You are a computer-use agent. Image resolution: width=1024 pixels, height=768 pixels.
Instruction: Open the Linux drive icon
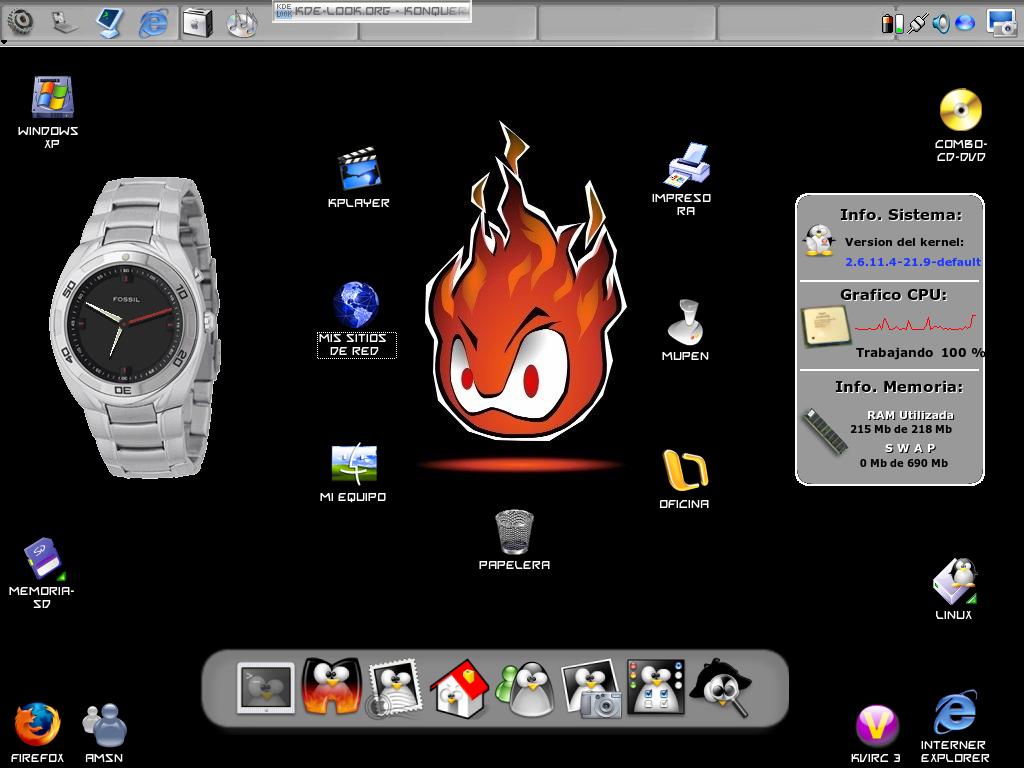click(x=954, y=581)
